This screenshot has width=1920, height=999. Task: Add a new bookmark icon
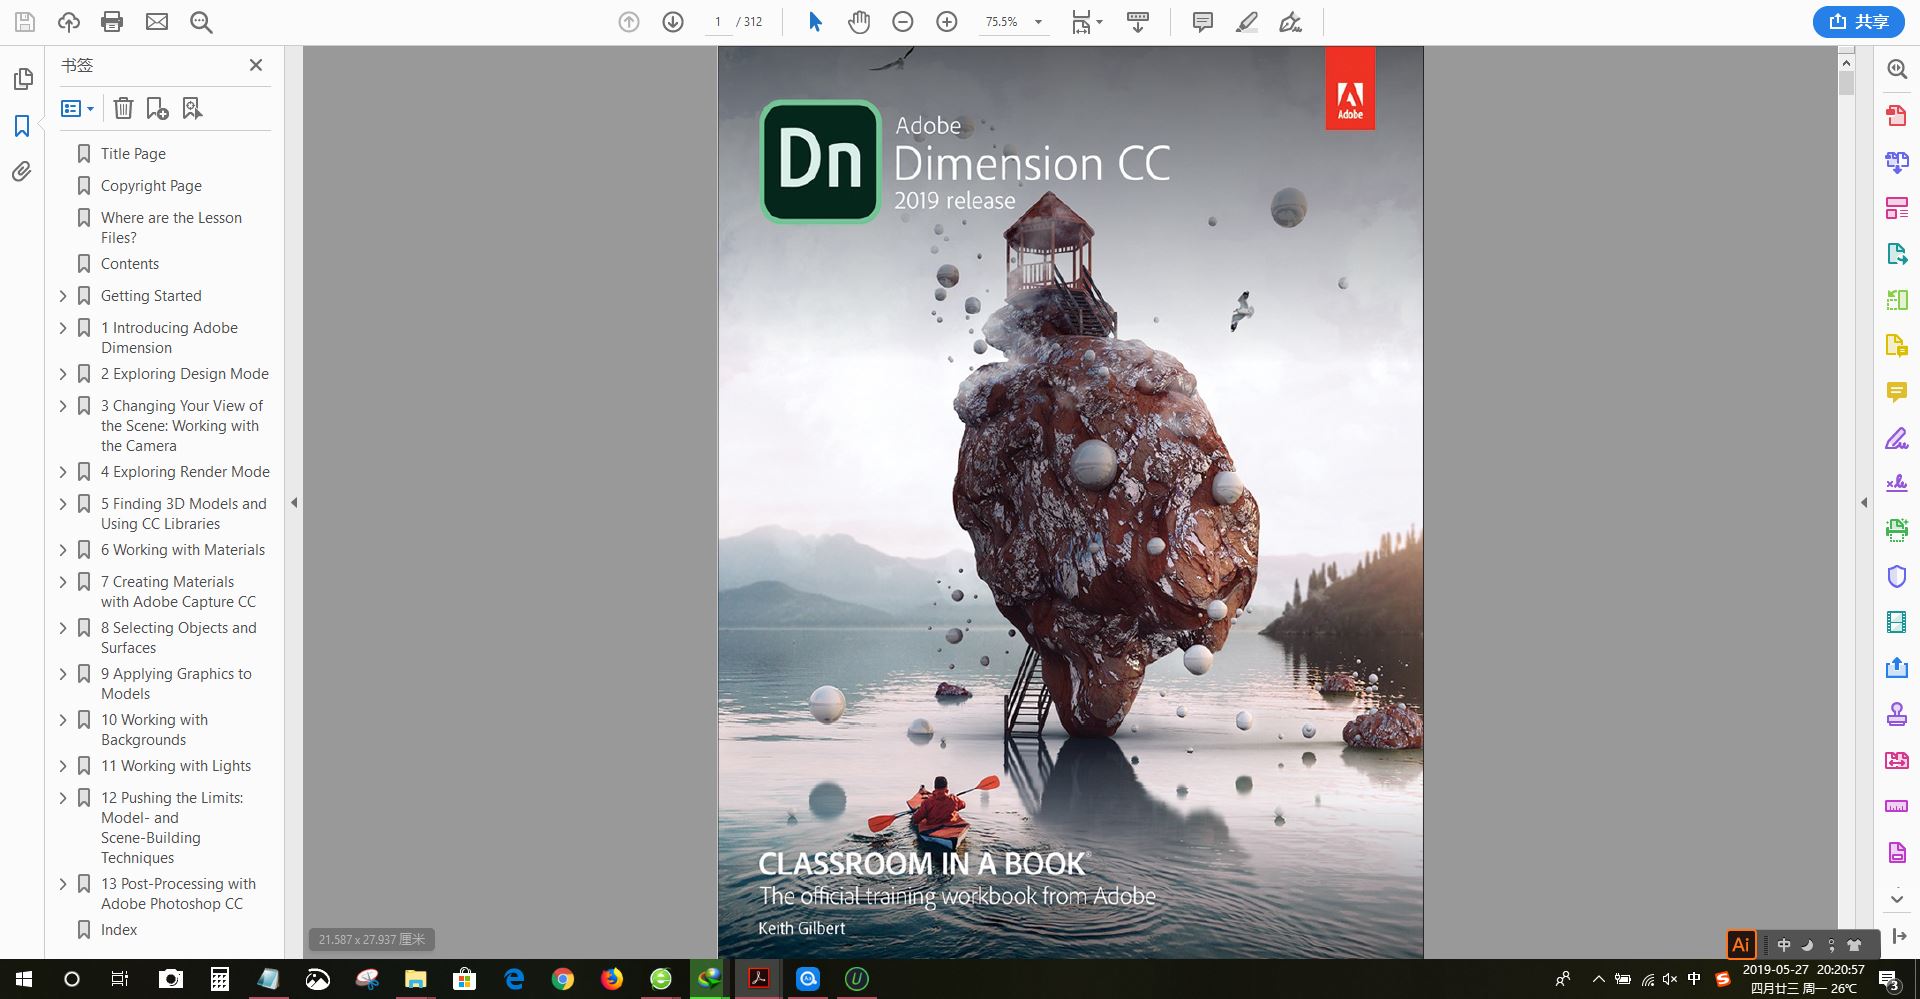(157, 108)
